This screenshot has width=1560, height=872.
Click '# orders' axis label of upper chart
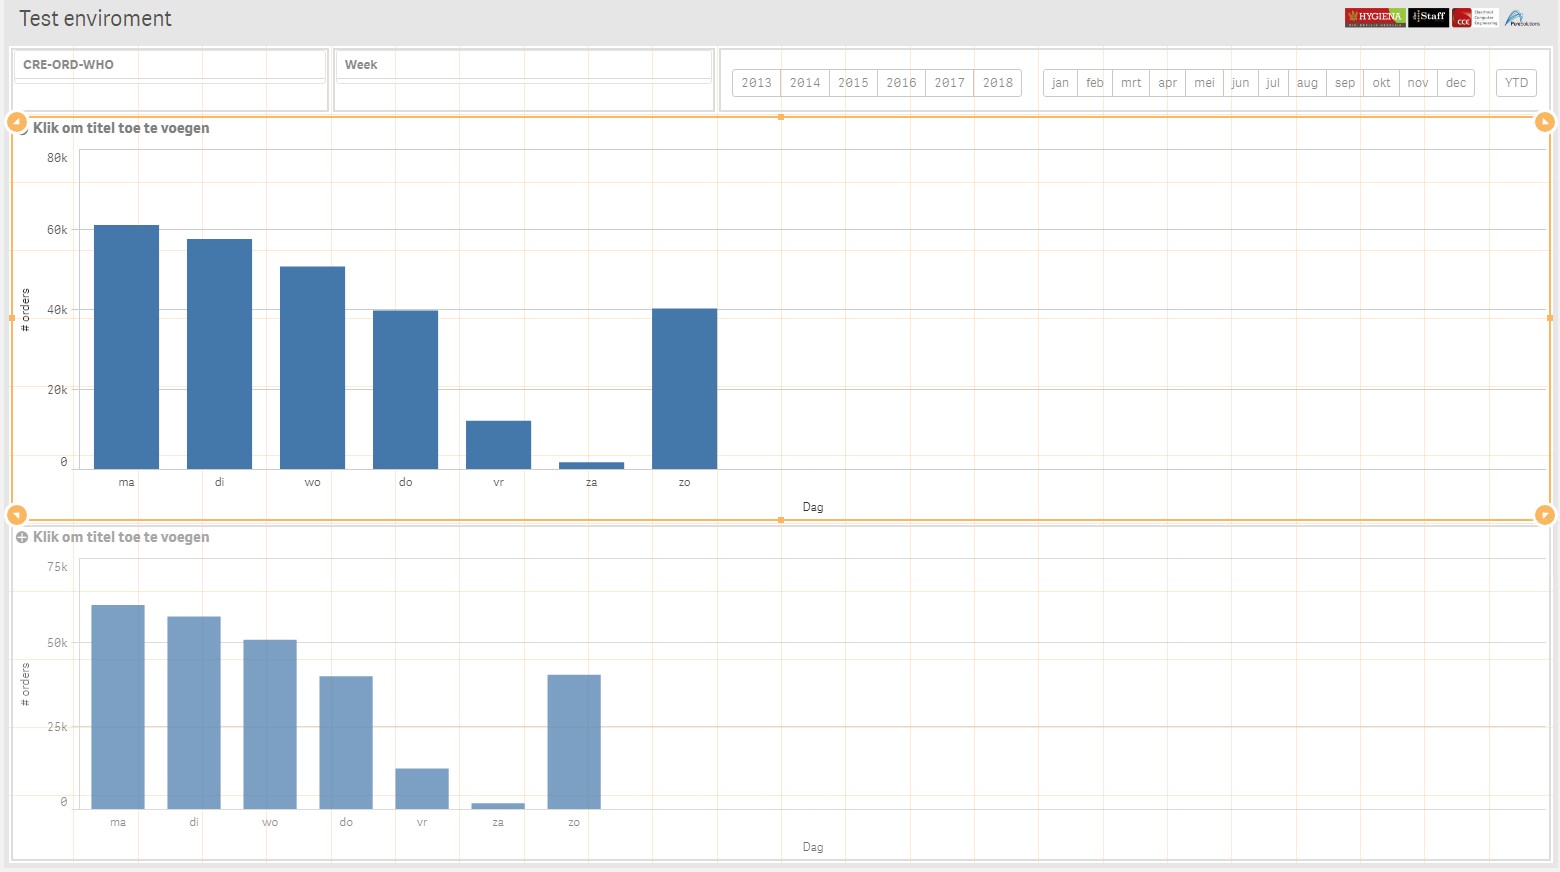[x=25, y=310]
